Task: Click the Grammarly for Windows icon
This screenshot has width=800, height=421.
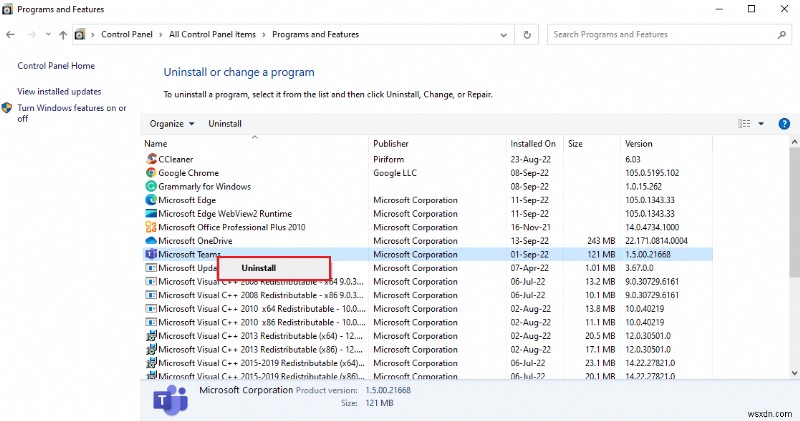Action: tap(152, 186)
